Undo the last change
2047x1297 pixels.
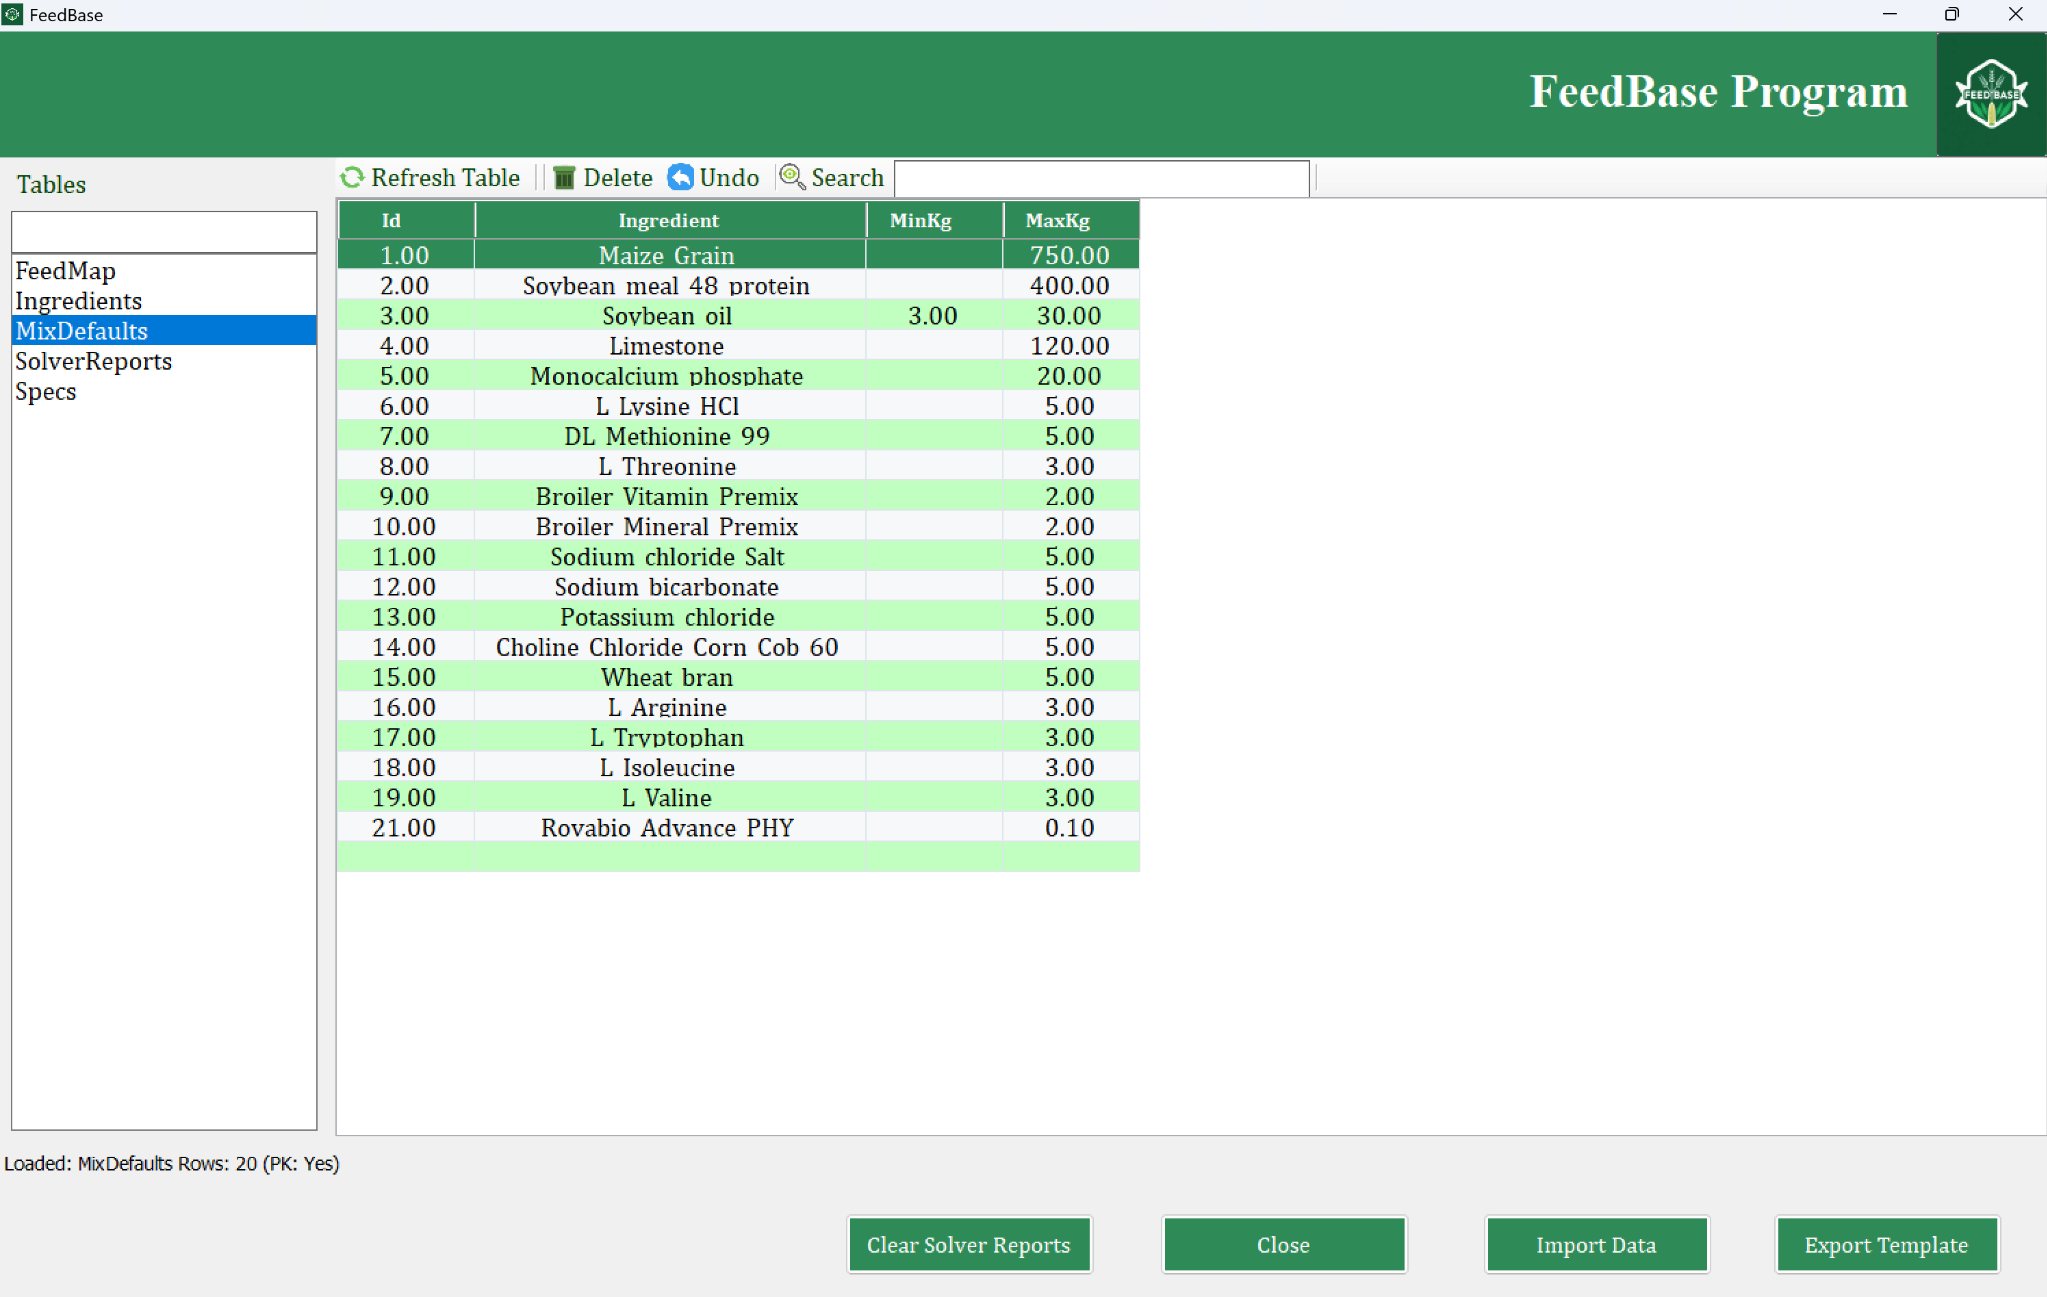tap(681, 177)
